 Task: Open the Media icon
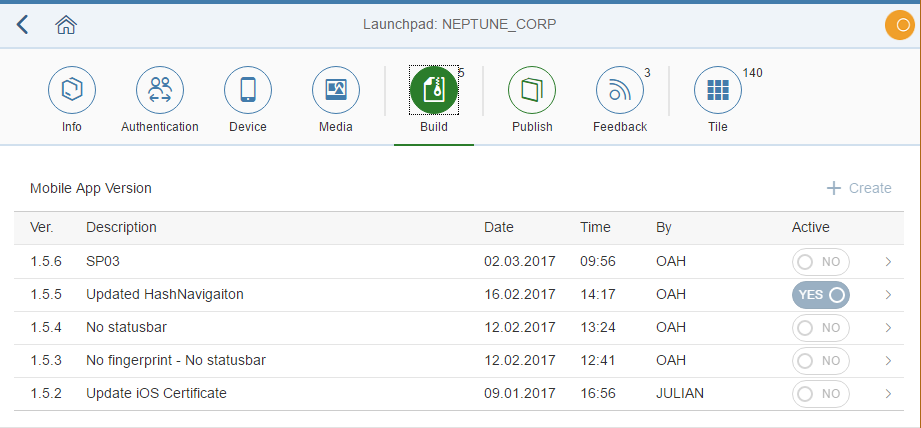tap(336, 91)
